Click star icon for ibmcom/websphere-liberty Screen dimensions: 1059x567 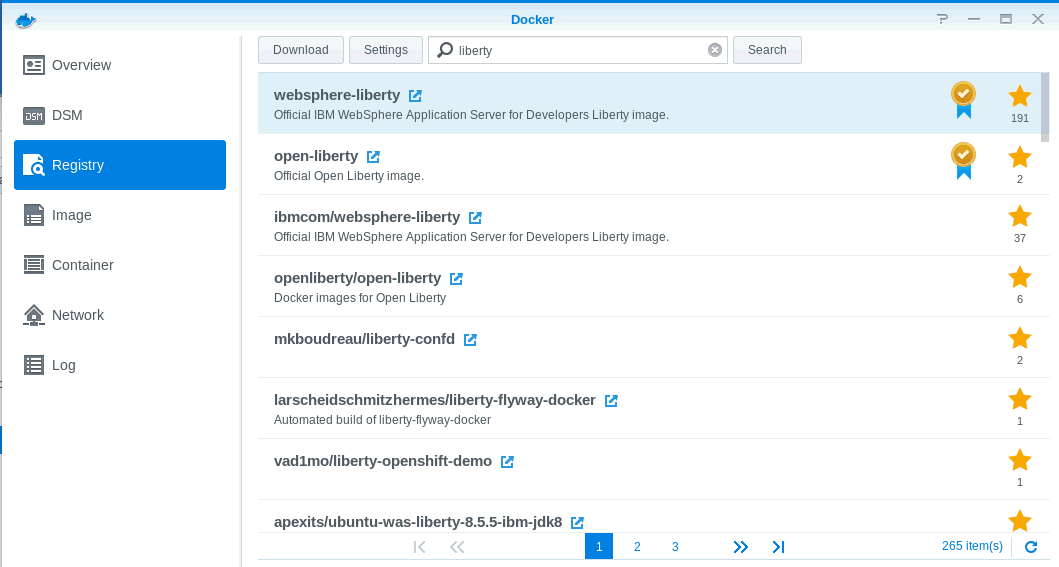[1019, 216]
